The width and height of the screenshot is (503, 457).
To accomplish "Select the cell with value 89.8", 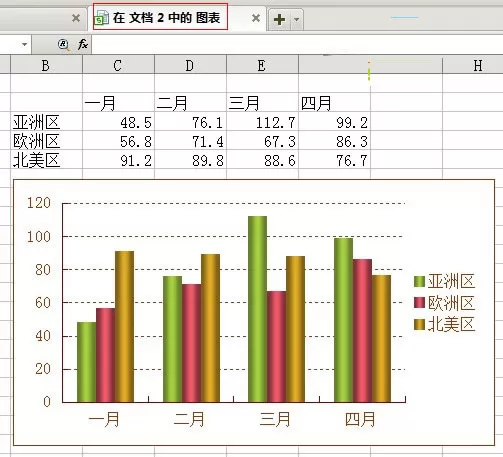I will (190, 159).
